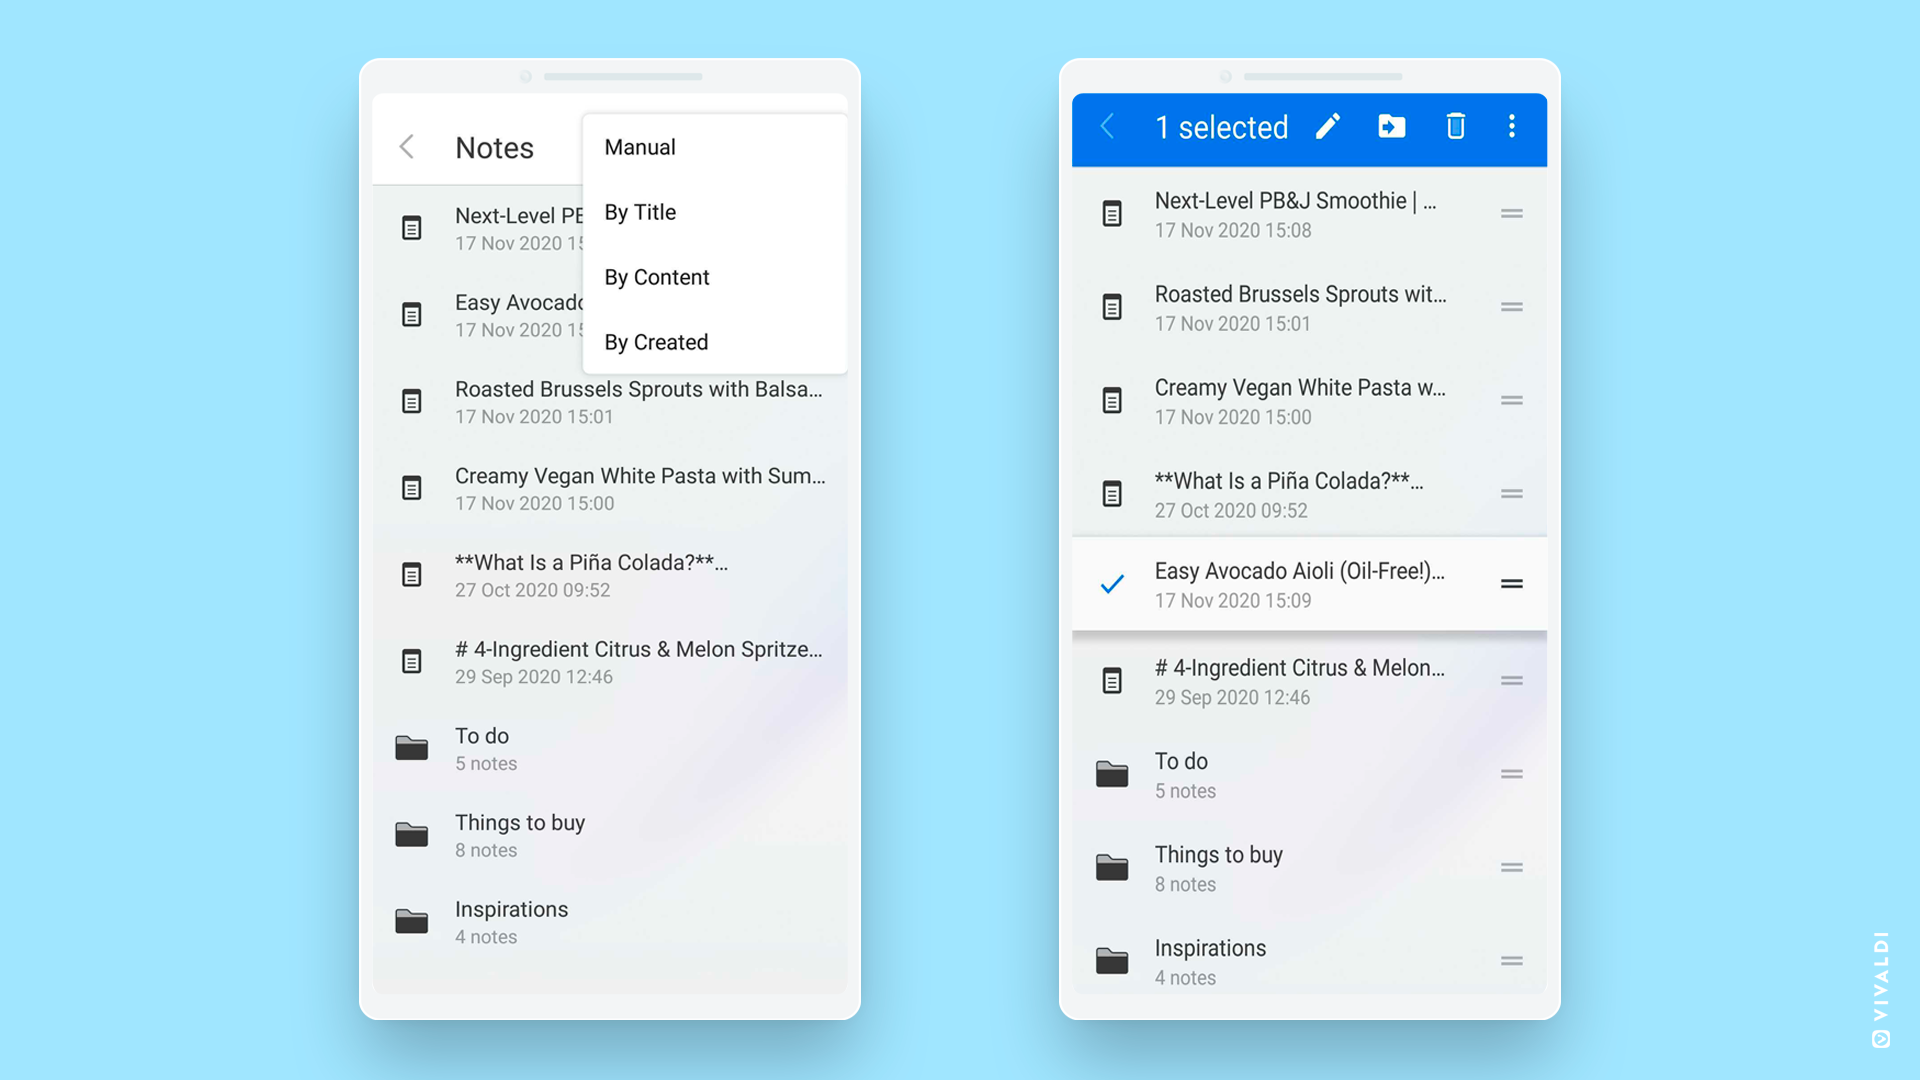Tap the folder icon beside Things to buy

pyautogui.click(x=1111, y=866)
